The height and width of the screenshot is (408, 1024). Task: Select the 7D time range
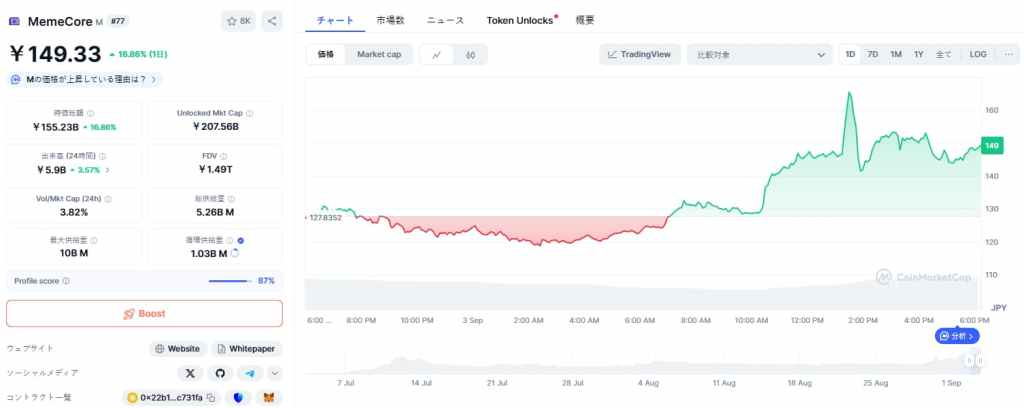872,55
